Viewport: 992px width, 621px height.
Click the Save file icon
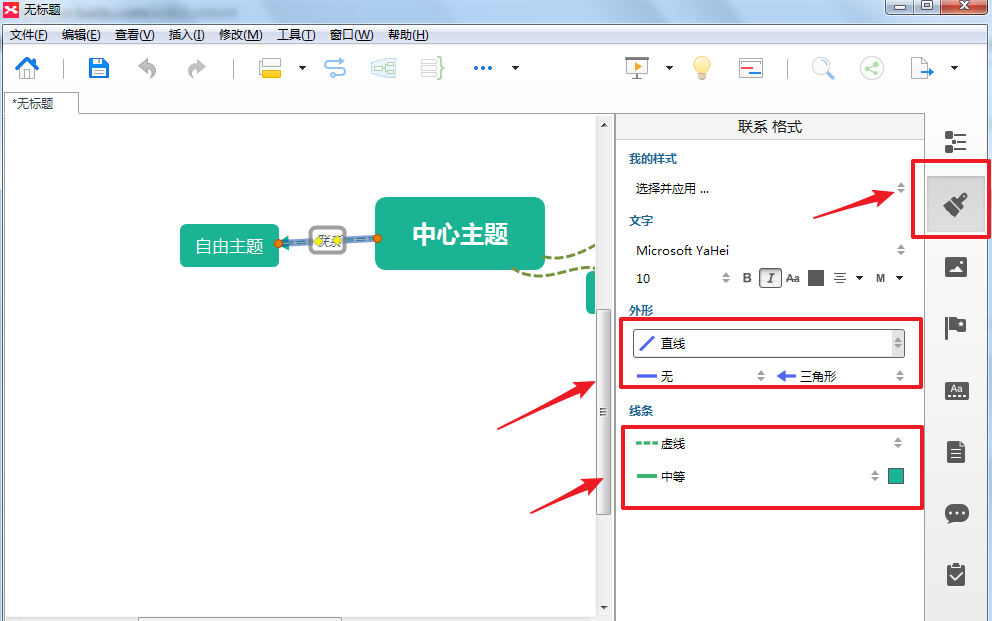98,67
